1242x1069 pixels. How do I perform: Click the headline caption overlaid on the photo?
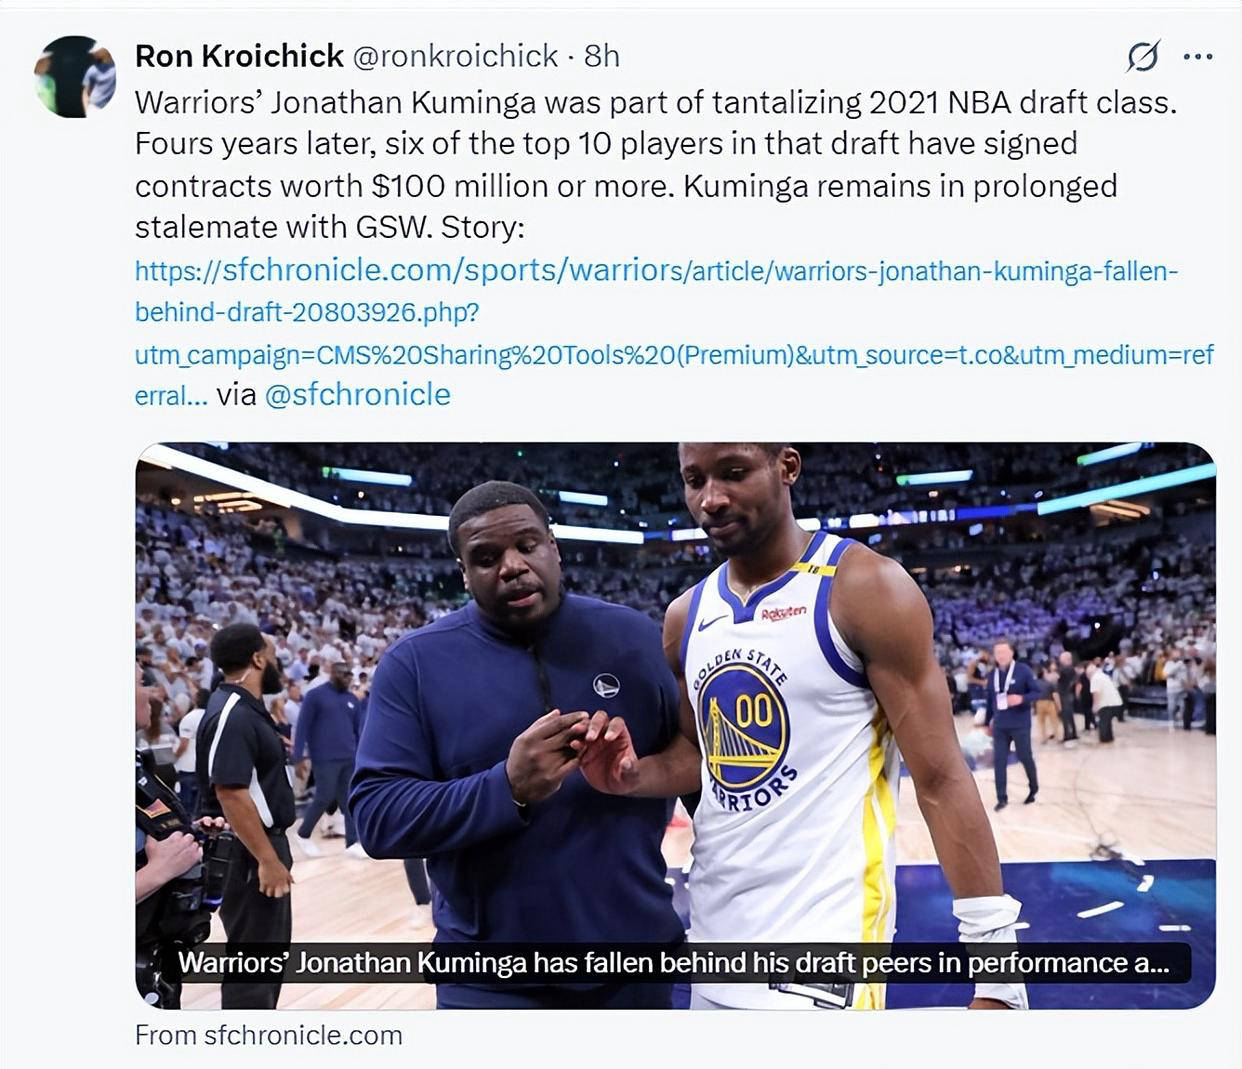(x=673, y=963)
